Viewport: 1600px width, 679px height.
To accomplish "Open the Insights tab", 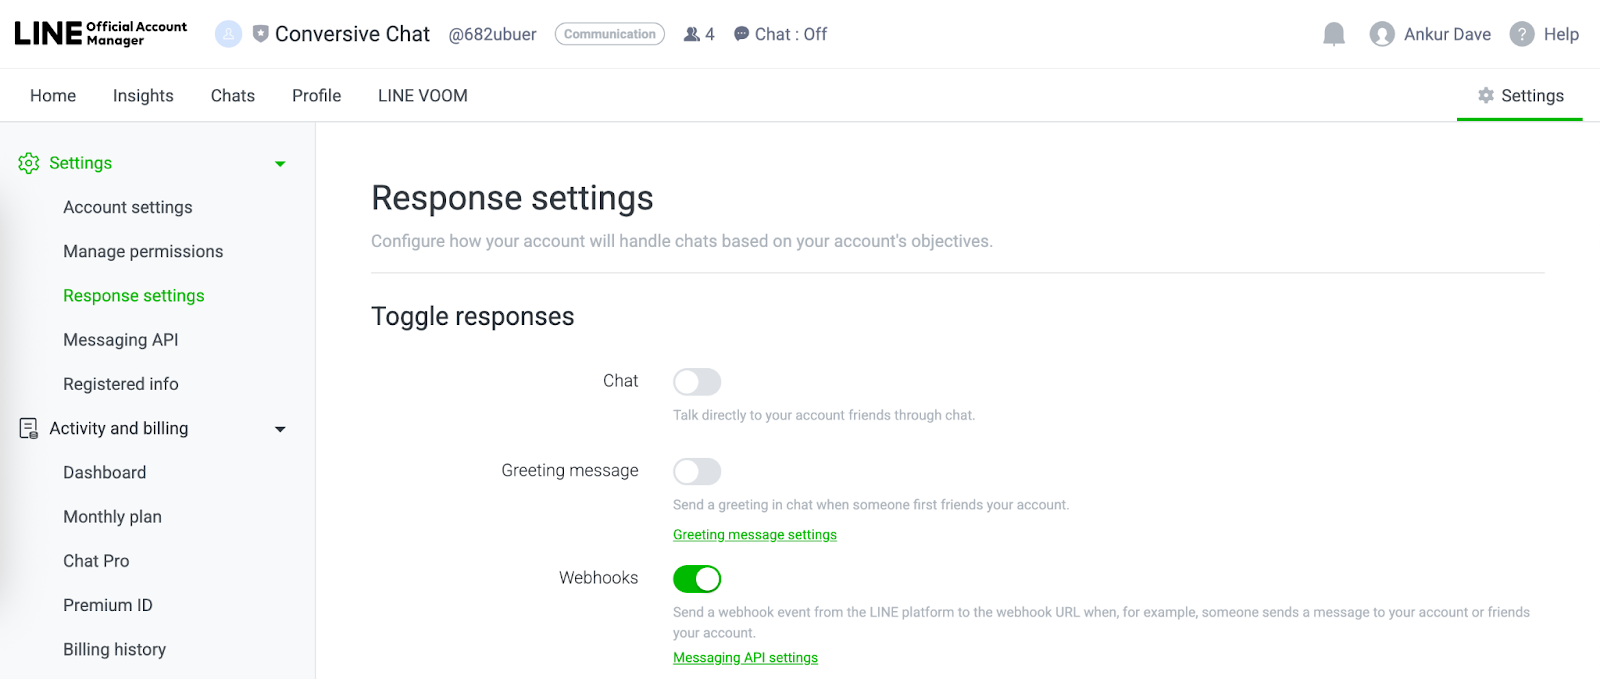I will pos(143,95).
